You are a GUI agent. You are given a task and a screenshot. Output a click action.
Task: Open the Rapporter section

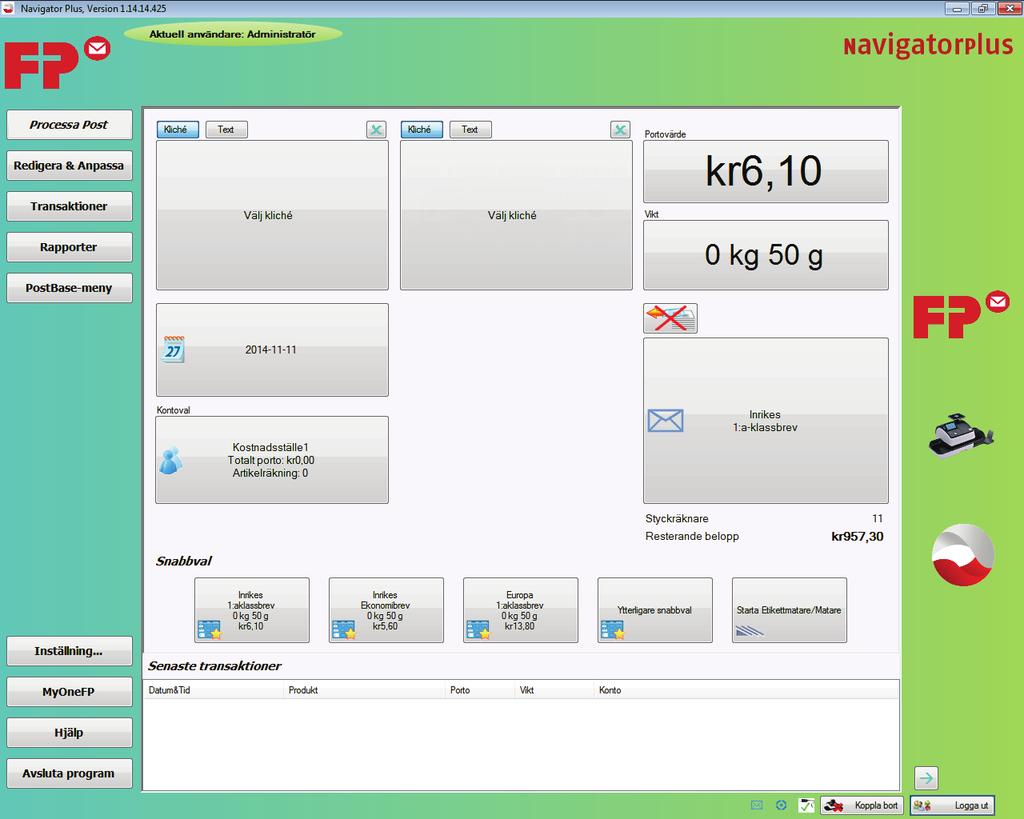point(69,247)
